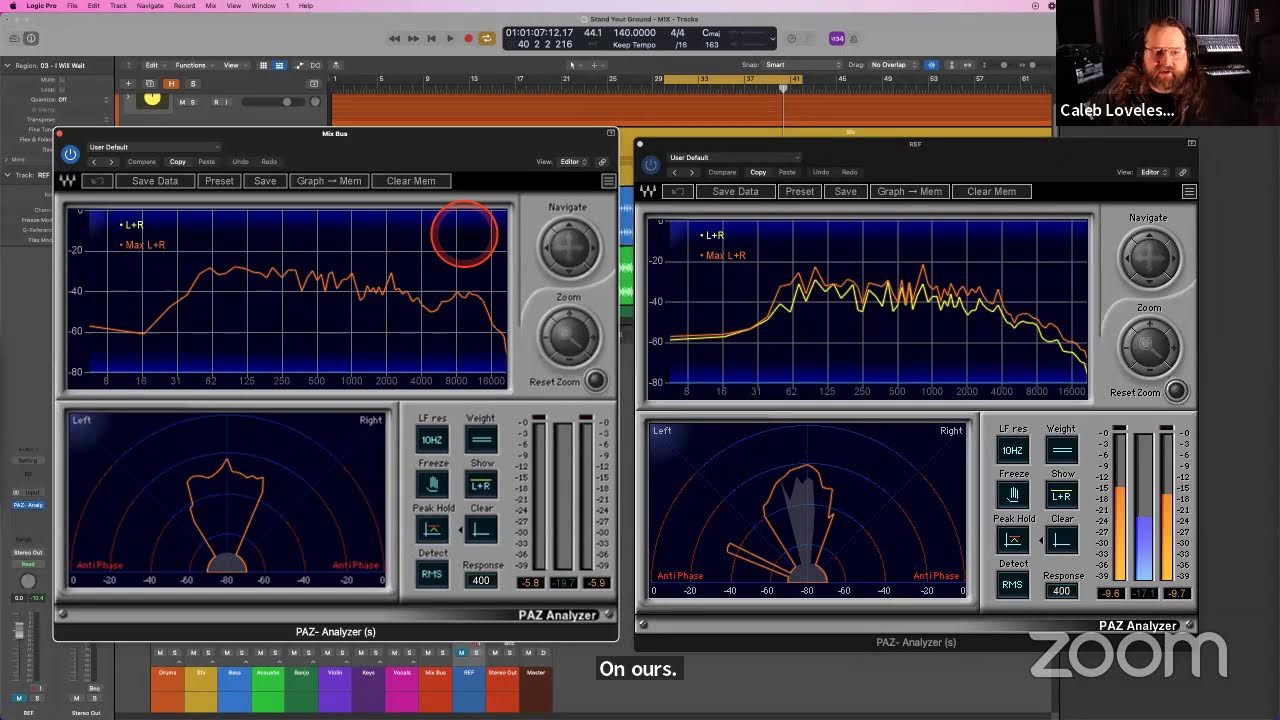Open Drag No Overlap dropdown
The height and width of the screenshot is (720, 1280).
pyautogui.click(x=894, y=65)
